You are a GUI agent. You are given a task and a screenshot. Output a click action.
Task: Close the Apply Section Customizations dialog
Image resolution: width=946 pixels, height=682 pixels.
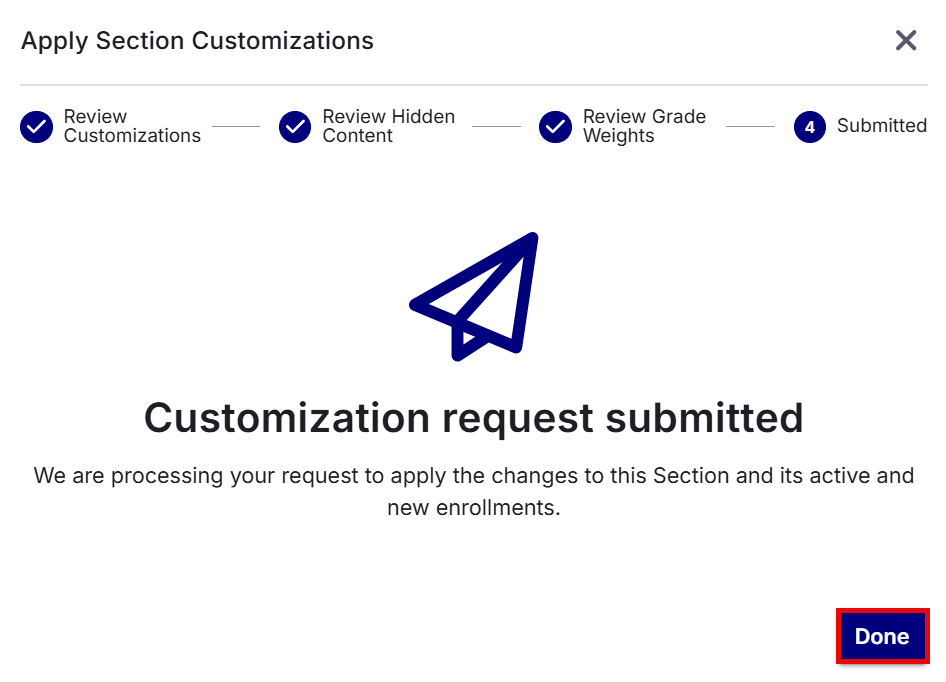point(906,40)
